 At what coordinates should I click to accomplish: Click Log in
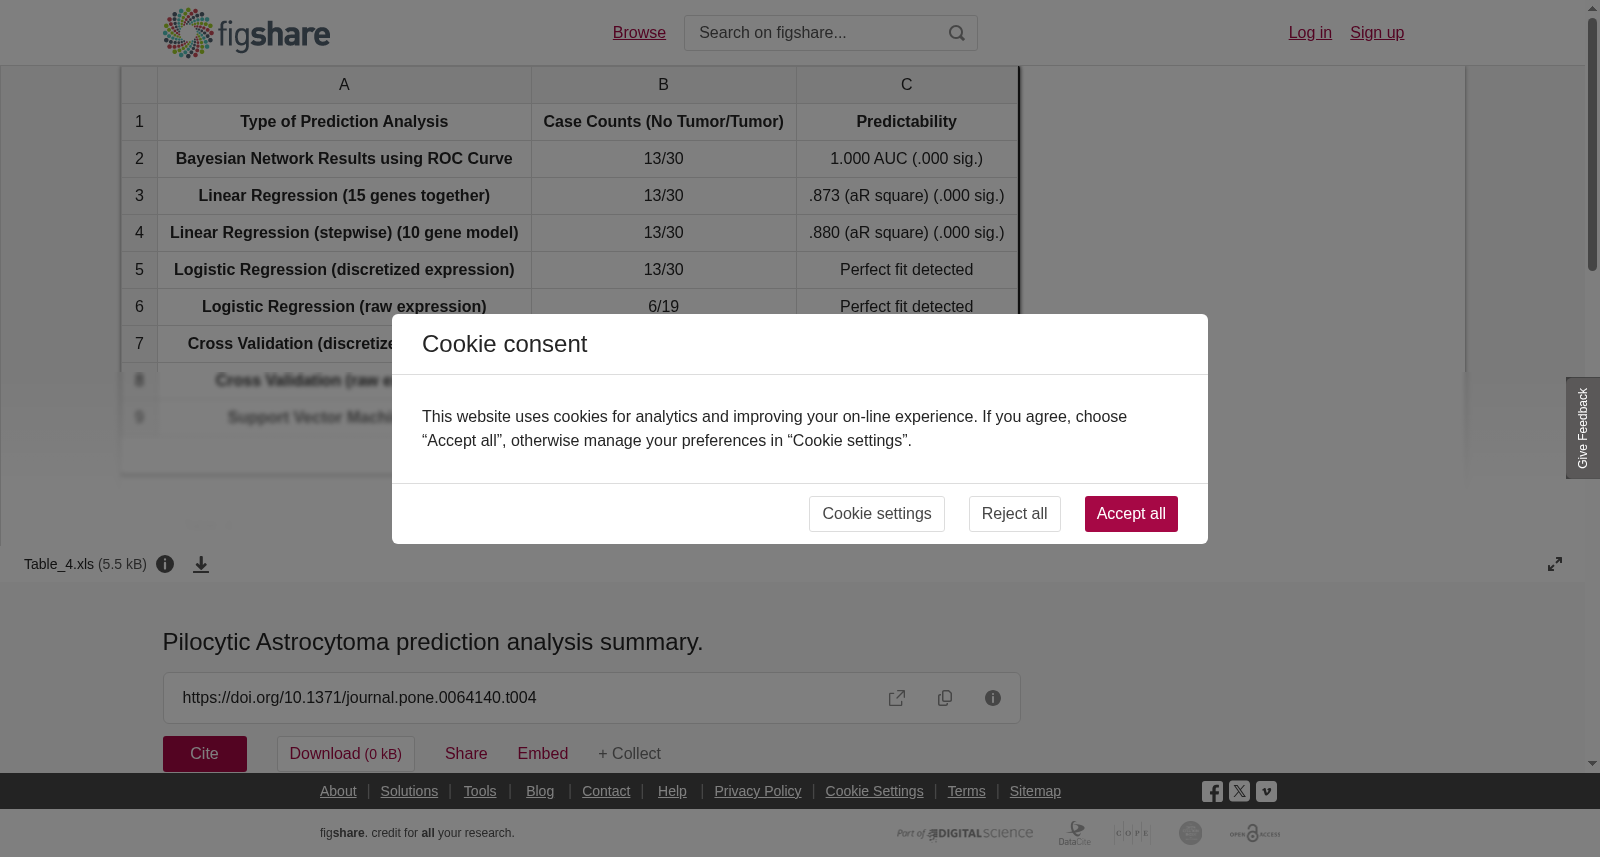[1310, 33]
